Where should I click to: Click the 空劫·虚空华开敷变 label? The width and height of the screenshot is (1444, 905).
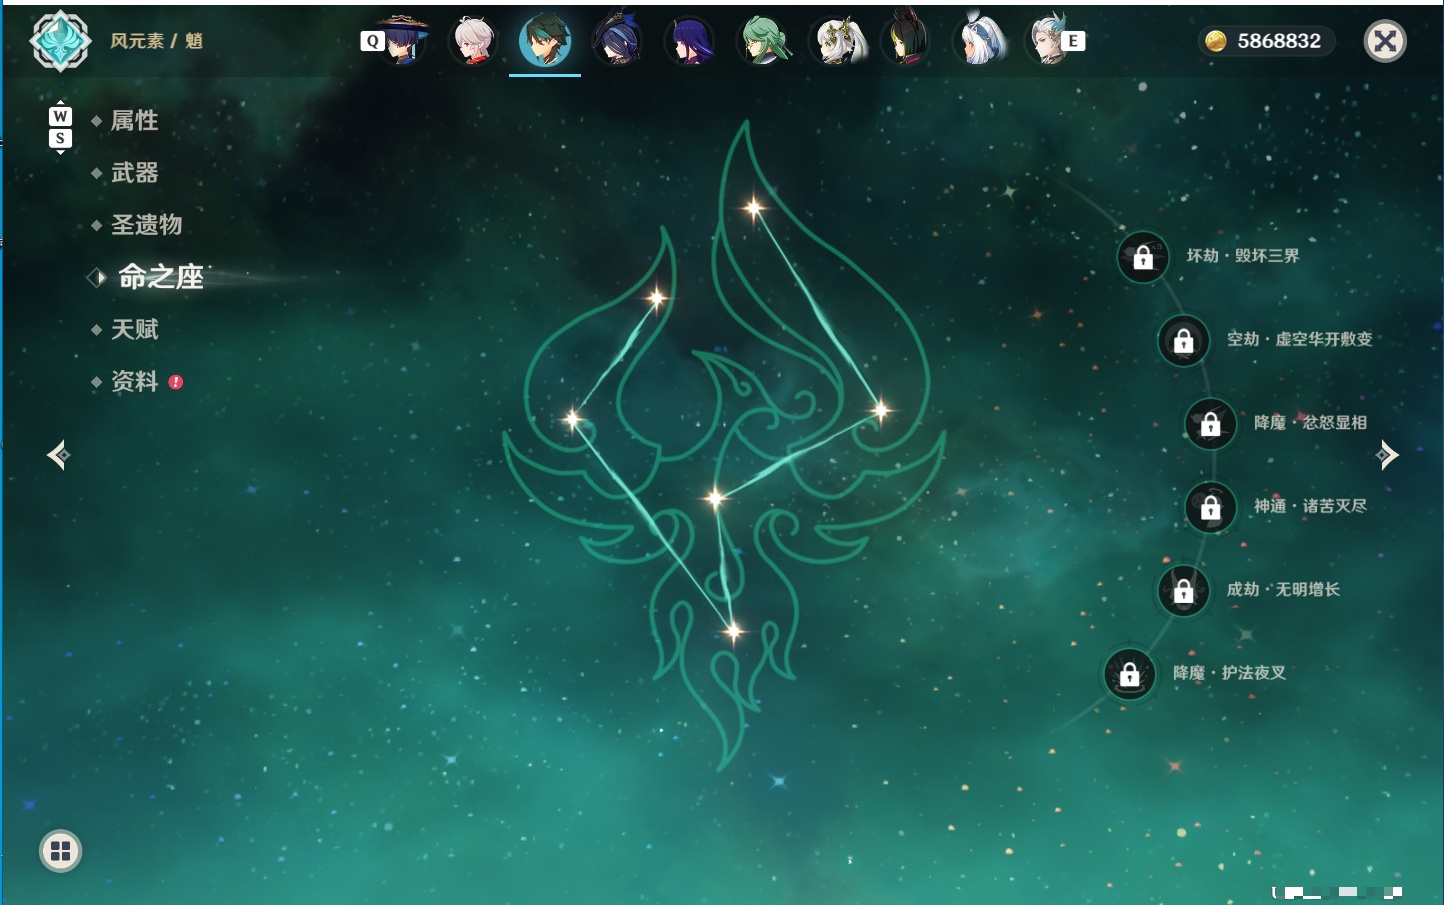(x=1300, y=339)
